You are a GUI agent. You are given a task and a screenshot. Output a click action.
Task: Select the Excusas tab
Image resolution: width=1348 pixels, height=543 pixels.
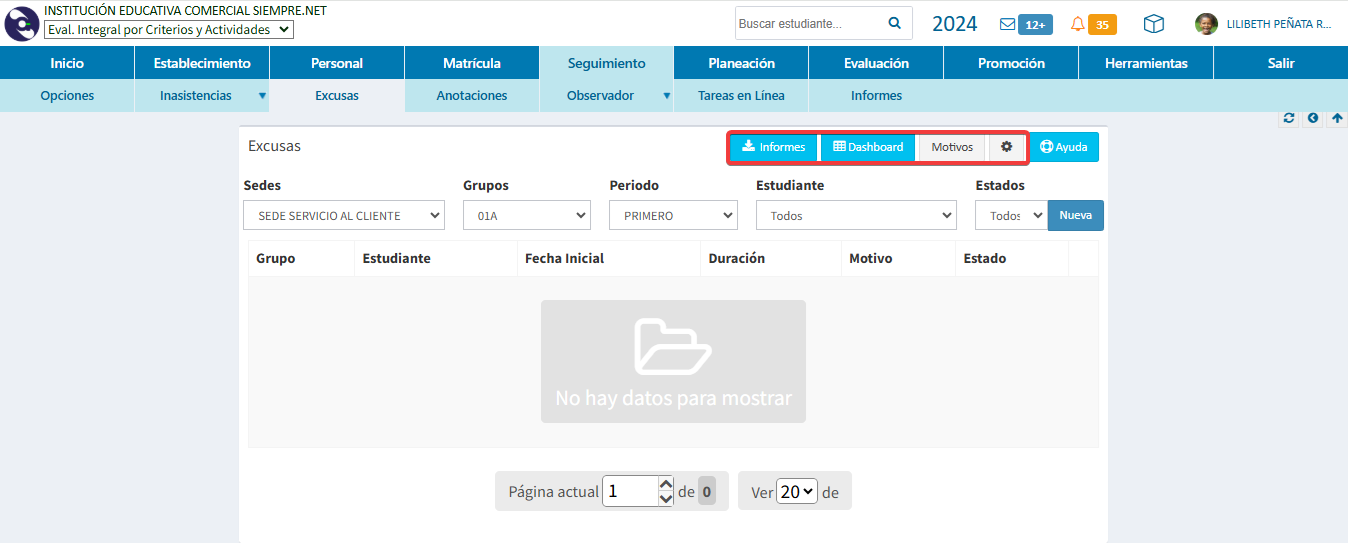[x=337, y=96]
